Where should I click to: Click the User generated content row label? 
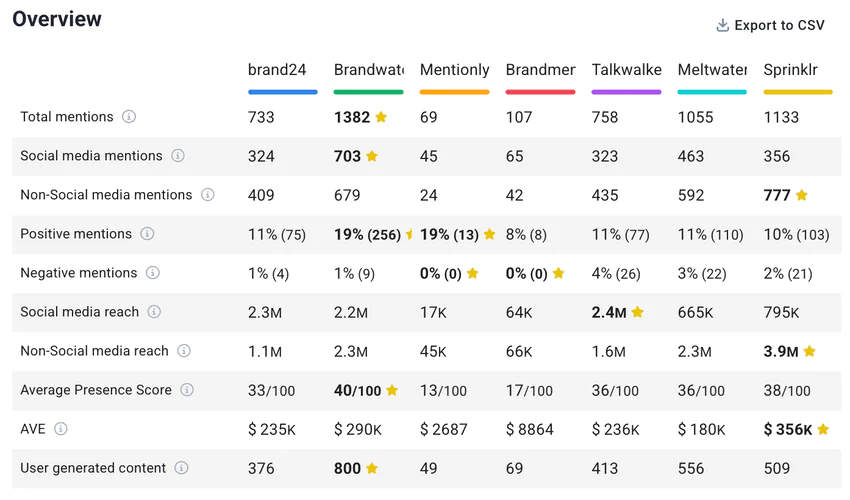pos(93,468)
